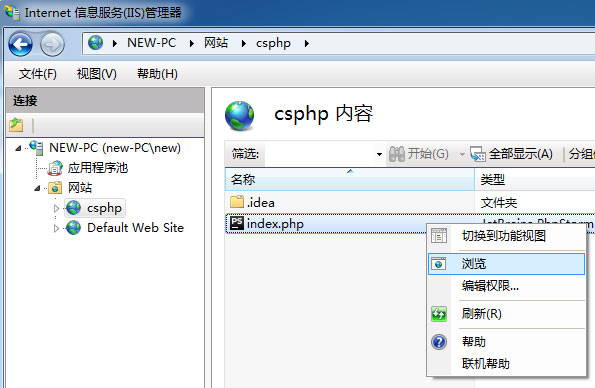The height and width of the screenshot is (388, 595).
Task: Choose 刷新(R) from context menu
Action: [506, 314]
